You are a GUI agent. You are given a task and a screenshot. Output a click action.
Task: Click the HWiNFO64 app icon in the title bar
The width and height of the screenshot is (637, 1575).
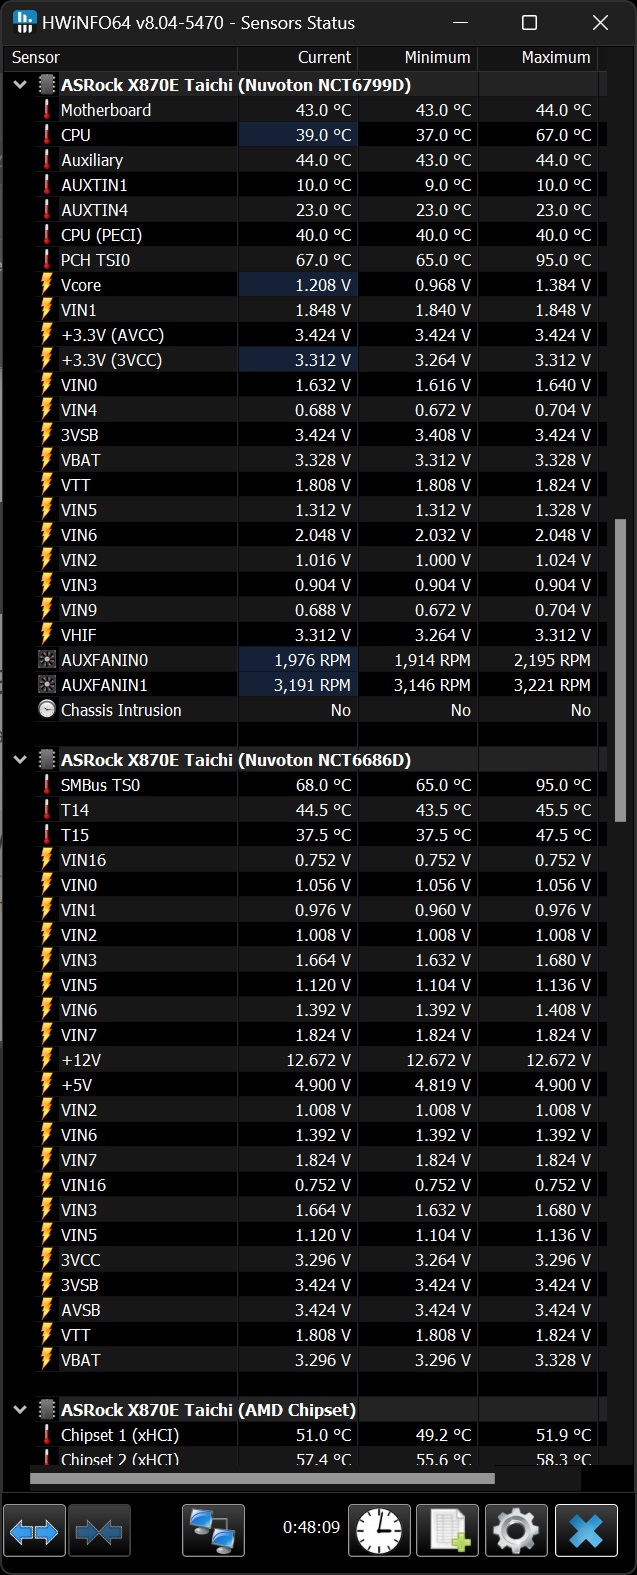[x=24, y=22]
